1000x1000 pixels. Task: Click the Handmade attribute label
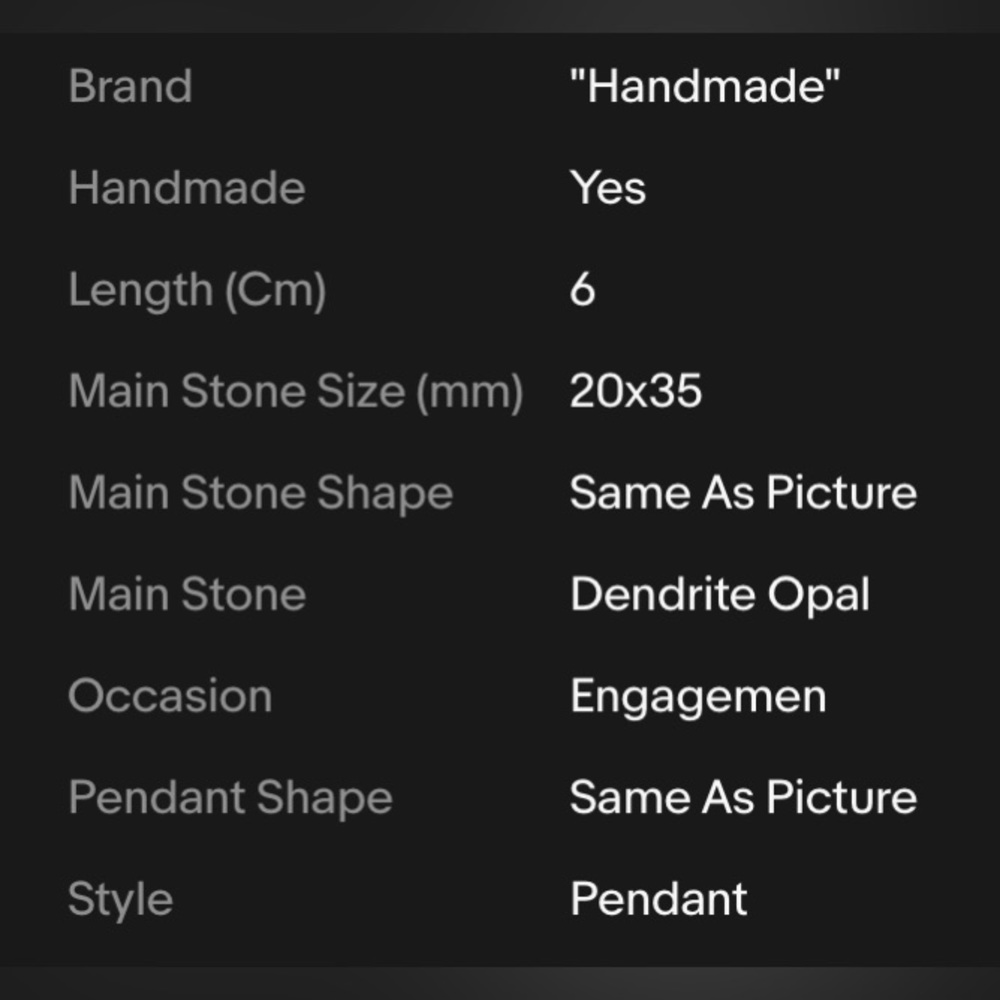tap(187, 188)
